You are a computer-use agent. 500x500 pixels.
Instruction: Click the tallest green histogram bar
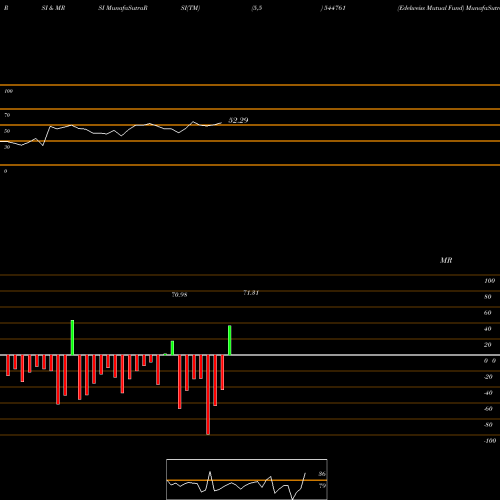coord(72,337)
